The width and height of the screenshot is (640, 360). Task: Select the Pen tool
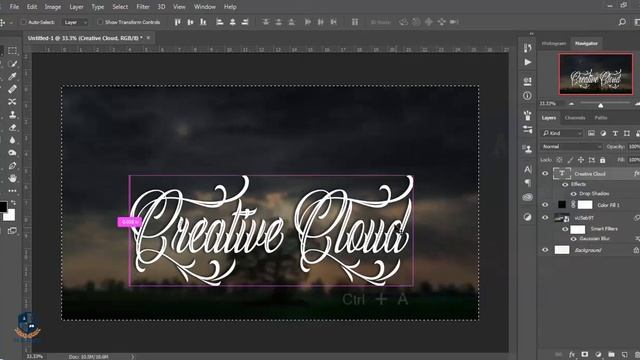click(x=12, y=166)
